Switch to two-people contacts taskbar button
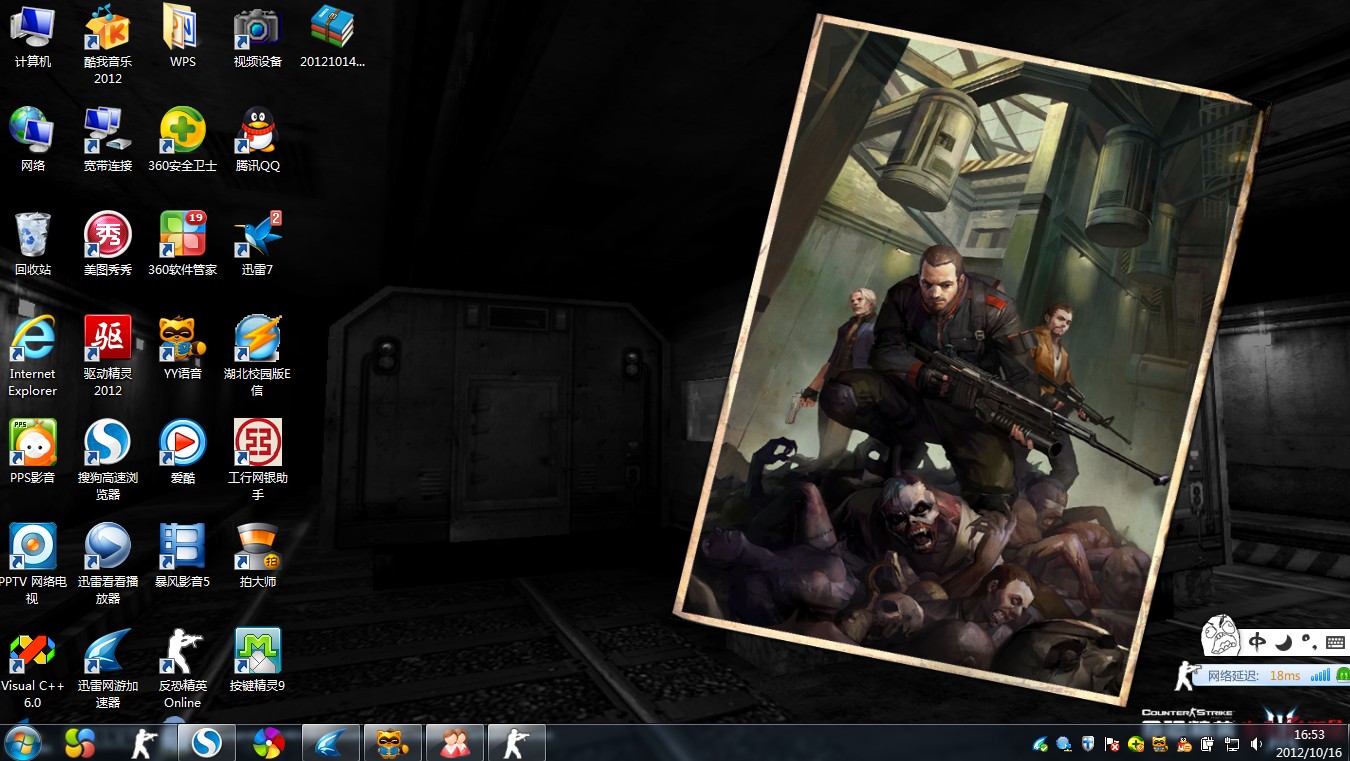 (455, 743)
